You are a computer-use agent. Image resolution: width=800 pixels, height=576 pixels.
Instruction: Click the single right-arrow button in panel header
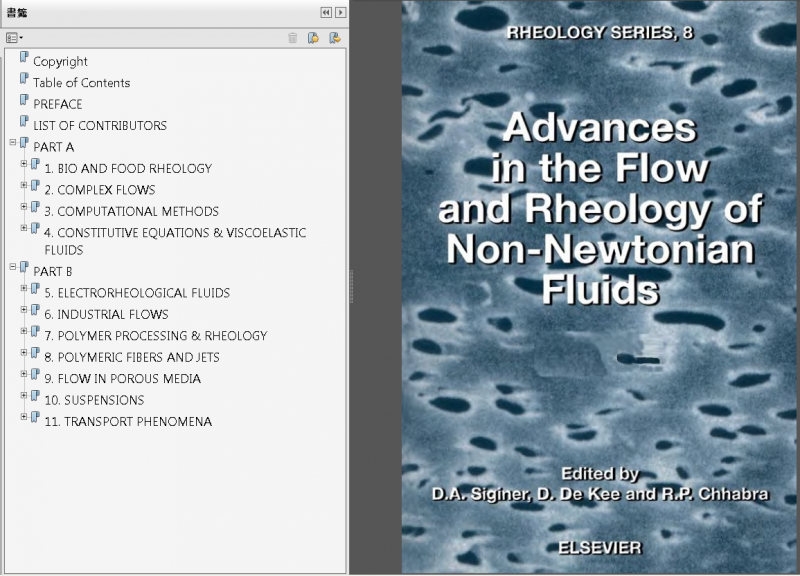point(340,13)
